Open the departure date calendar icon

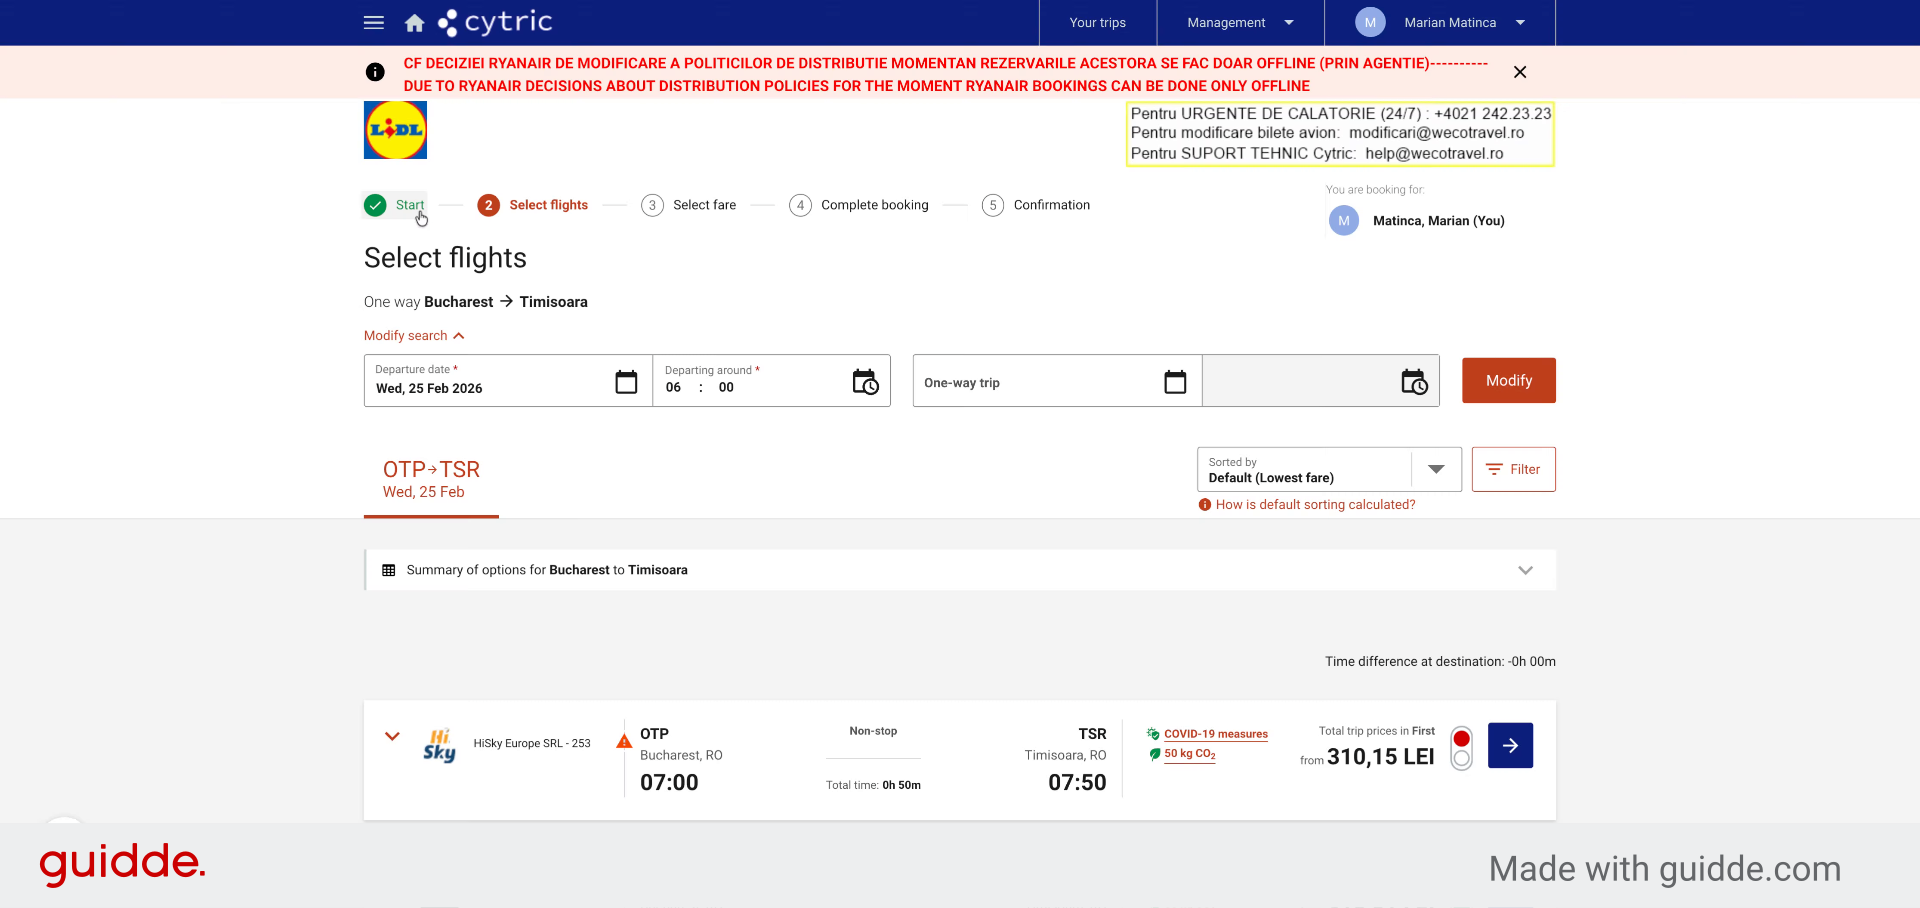[x=626, y=382]
